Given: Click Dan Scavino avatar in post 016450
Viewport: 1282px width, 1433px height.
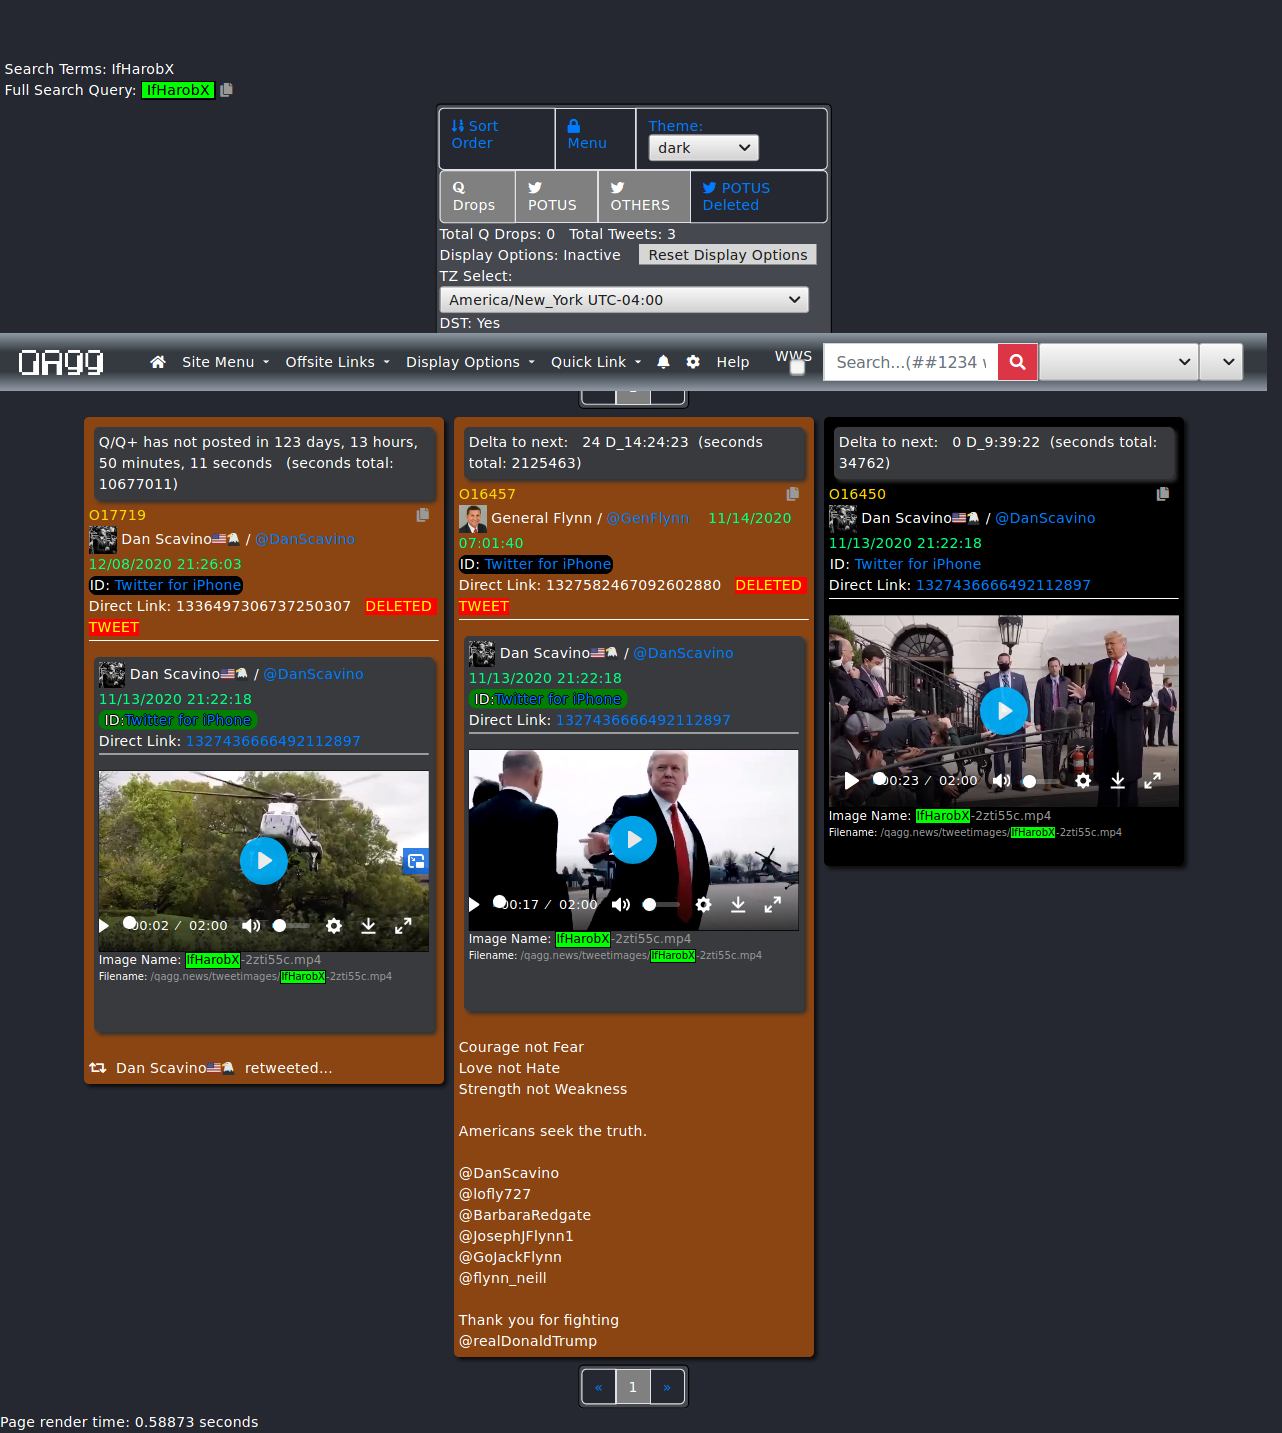Looking at the screenshot, I should [843, 518].
